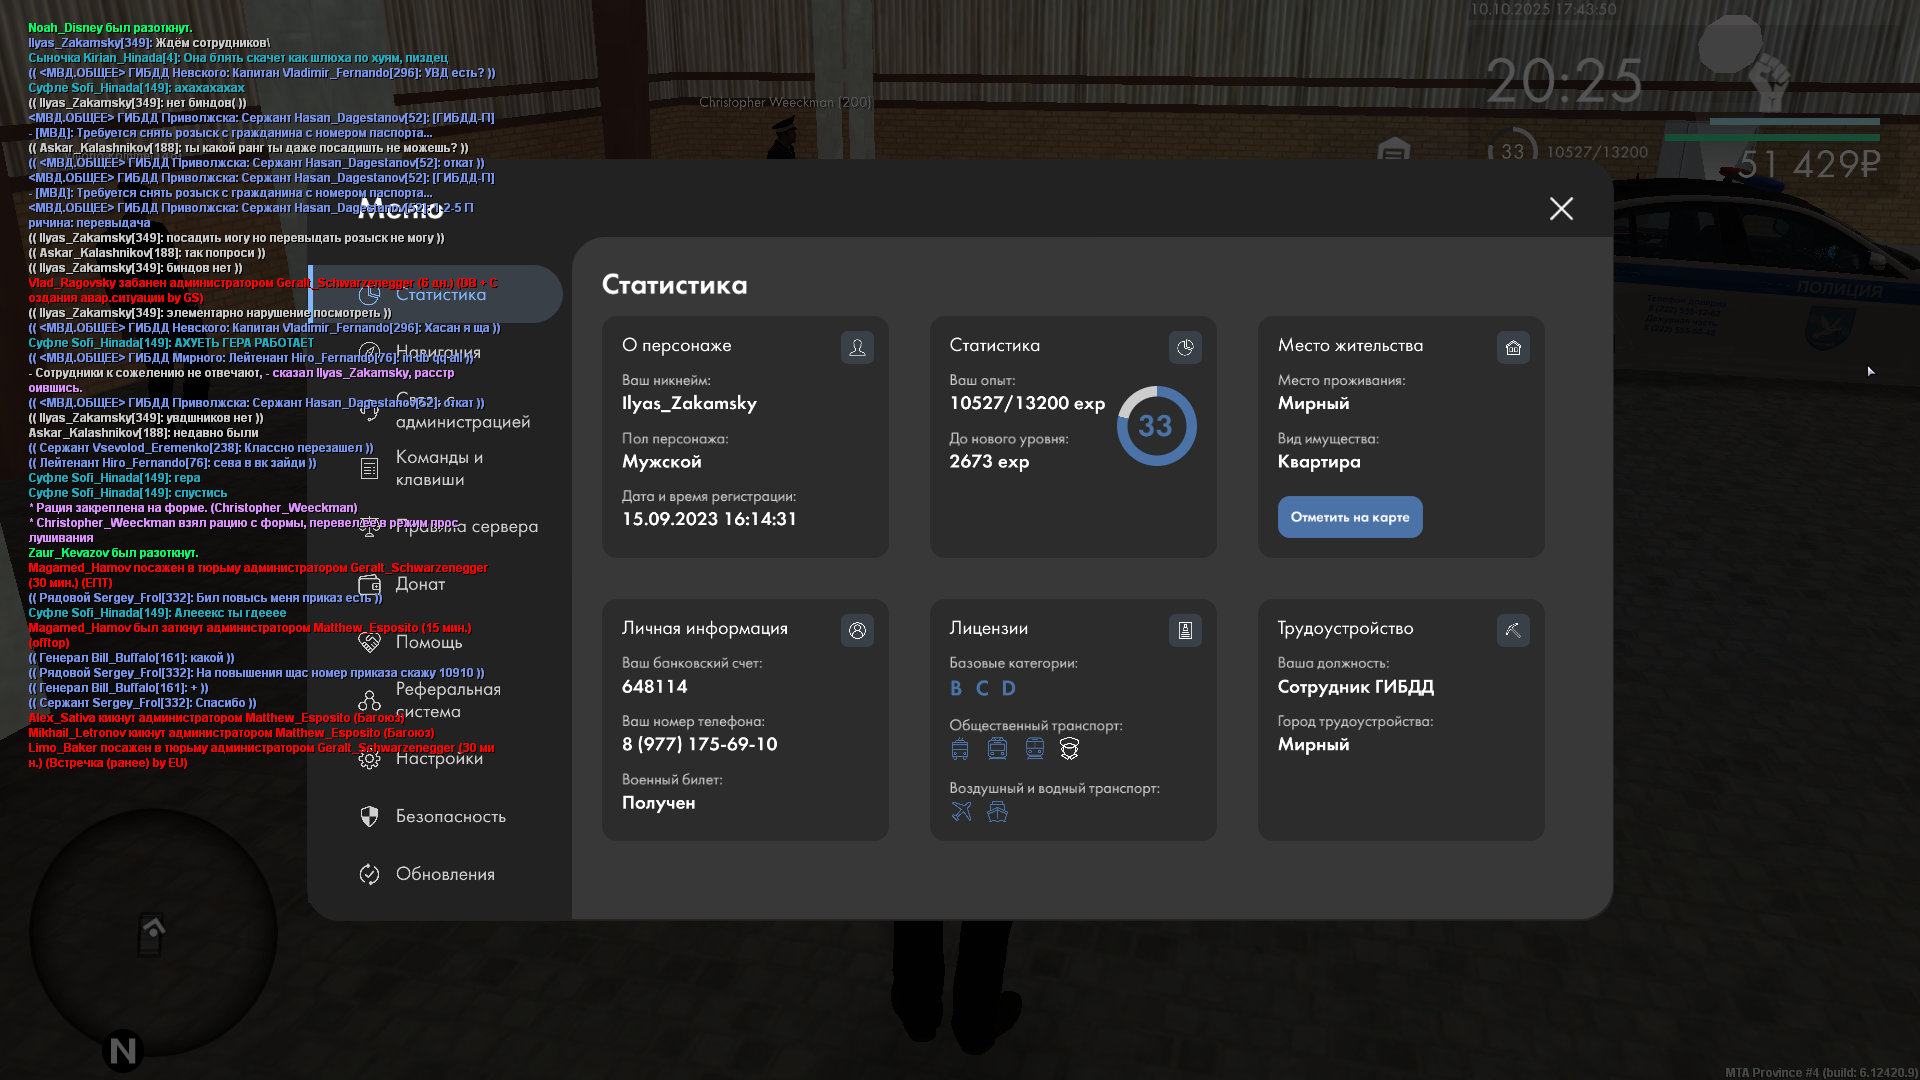Open the Реферальная система section
This screenshot has height=1080, width=1920.
pyautogui.click(x=447, y=700)
